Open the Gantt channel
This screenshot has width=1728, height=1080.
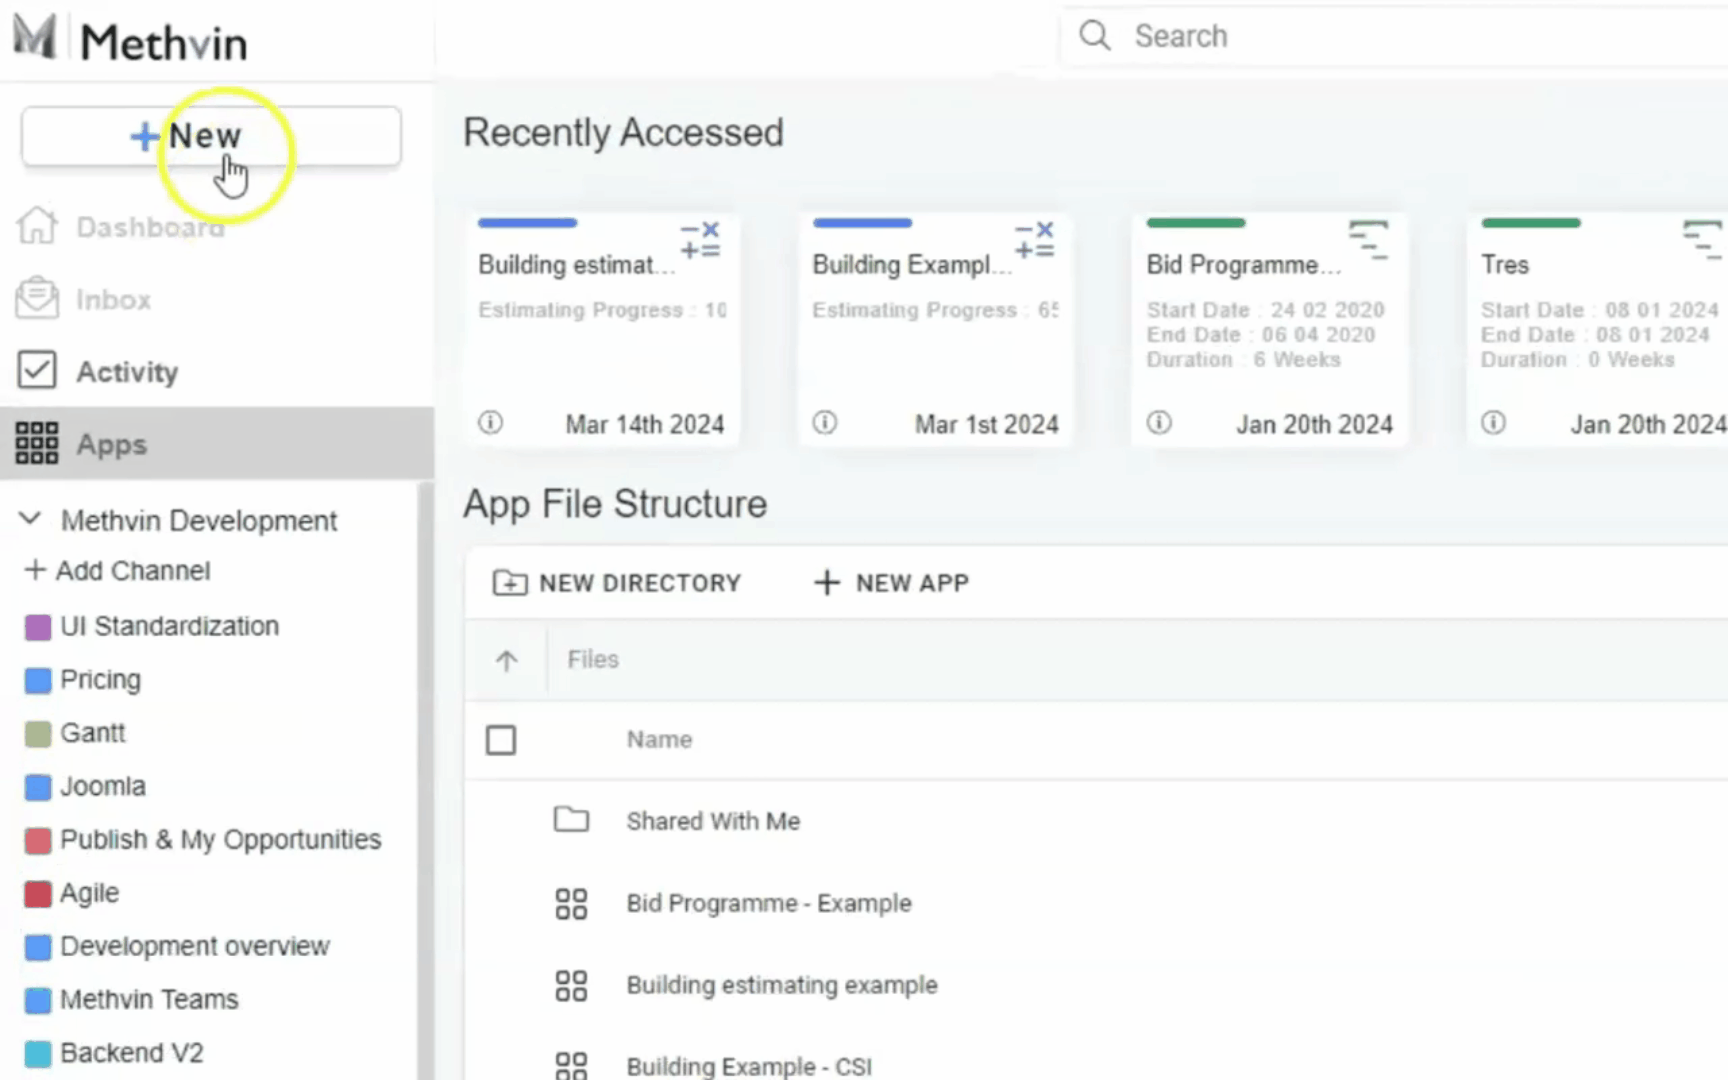coord(92,733)
